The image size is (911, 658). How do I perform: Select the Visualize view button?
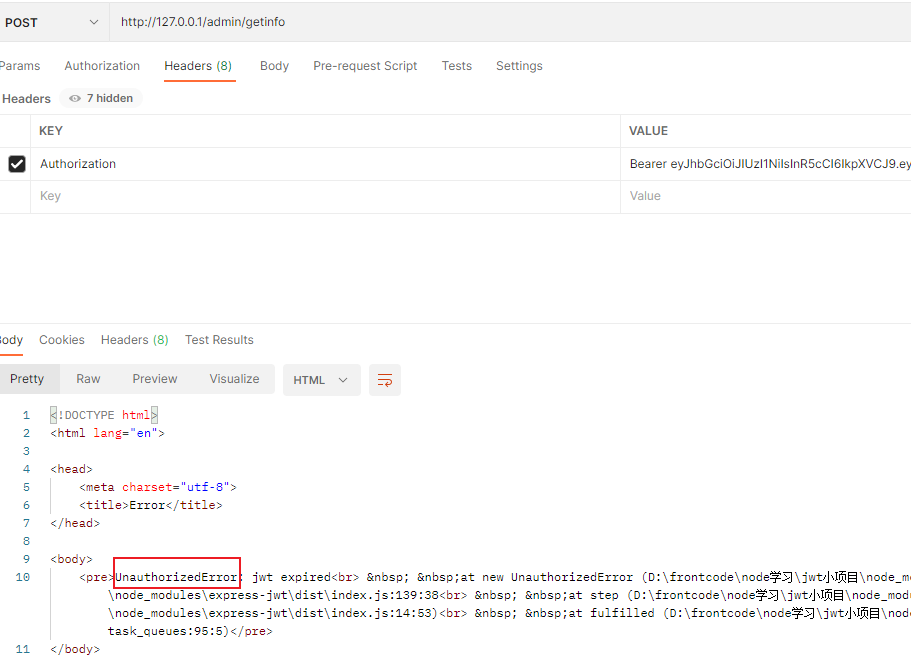[234, 379]
